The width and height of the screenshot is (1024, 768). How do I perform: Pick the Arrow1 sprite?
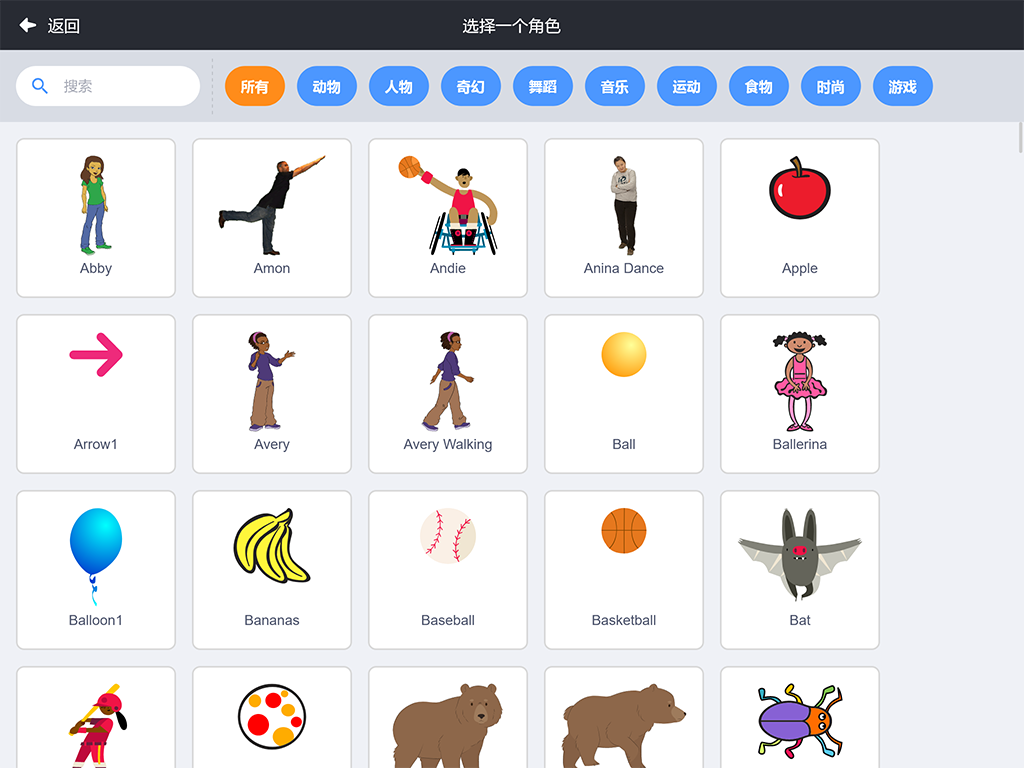[96, 394]
